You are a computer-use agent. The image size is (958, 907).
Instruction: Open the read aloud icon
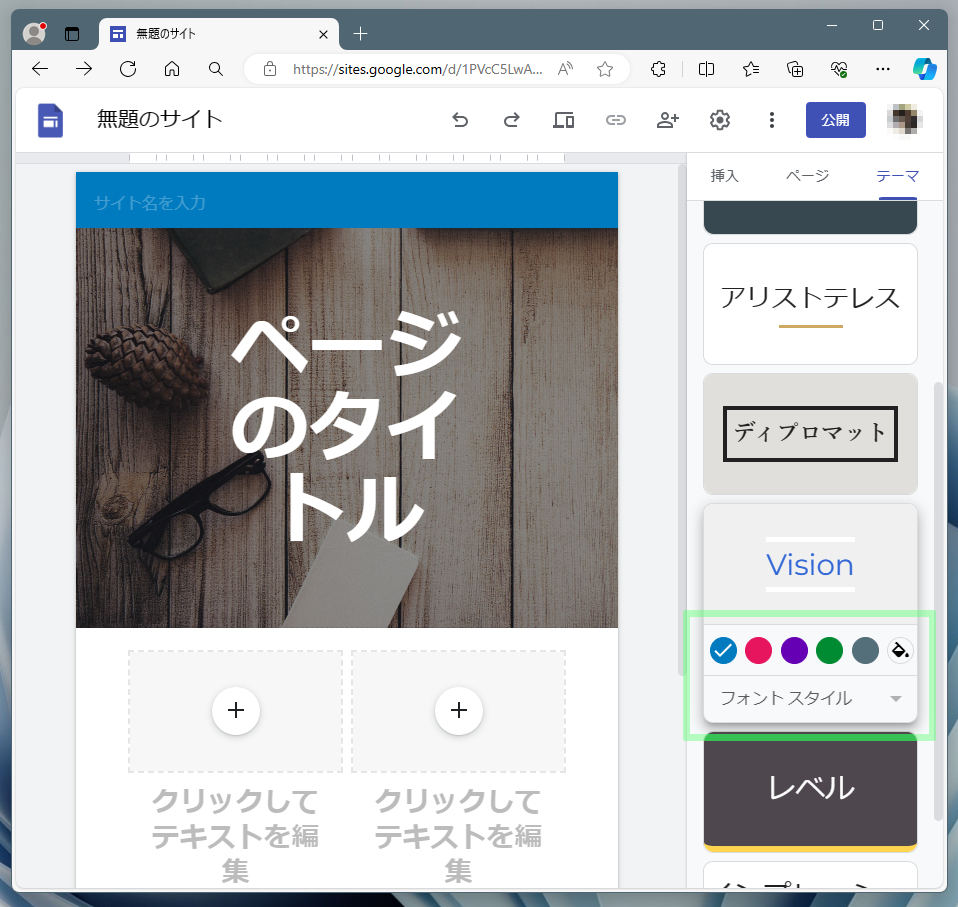(565, 69)
